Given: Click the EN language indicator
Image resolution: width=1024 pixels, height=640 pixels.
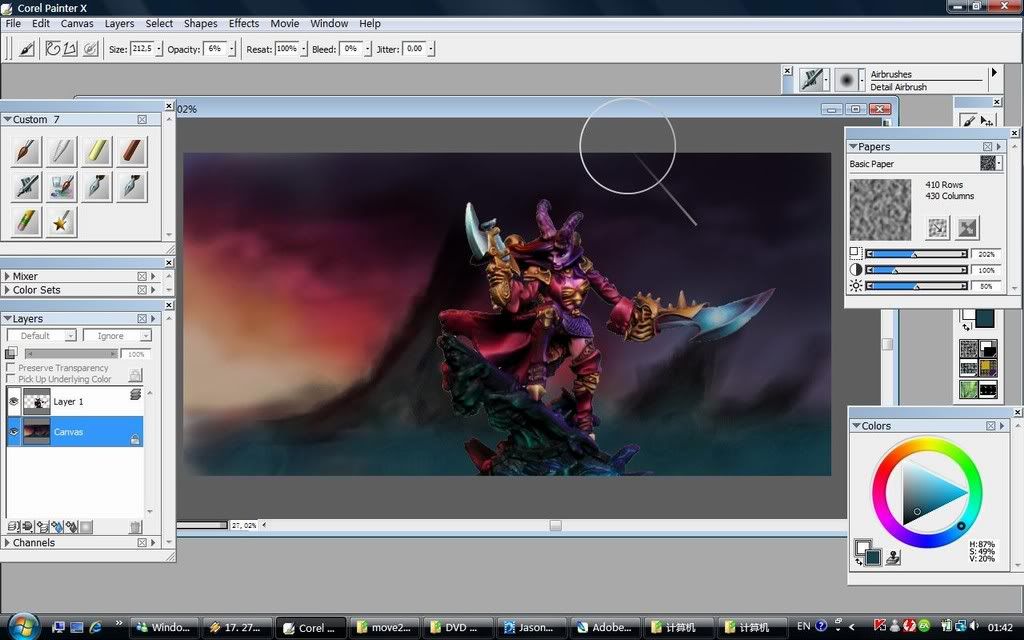Looking at the screenshot, I should pyautogui.click(x=803, y=626).
